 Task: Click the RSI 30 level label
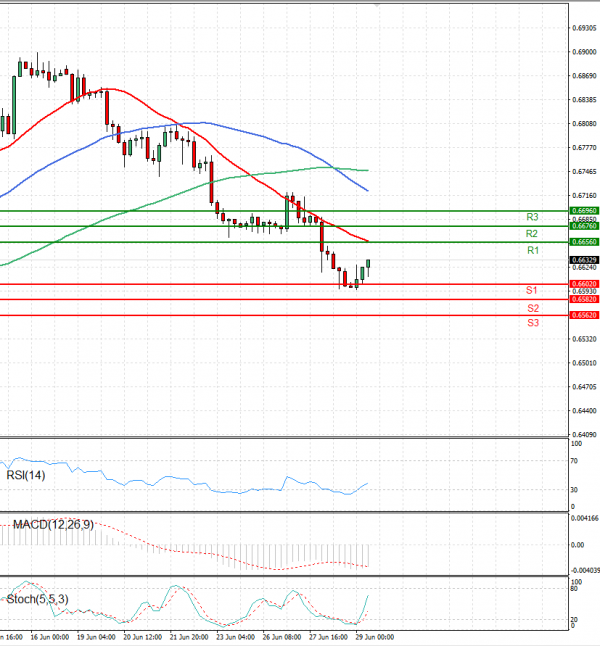click(x=574, y=490)
